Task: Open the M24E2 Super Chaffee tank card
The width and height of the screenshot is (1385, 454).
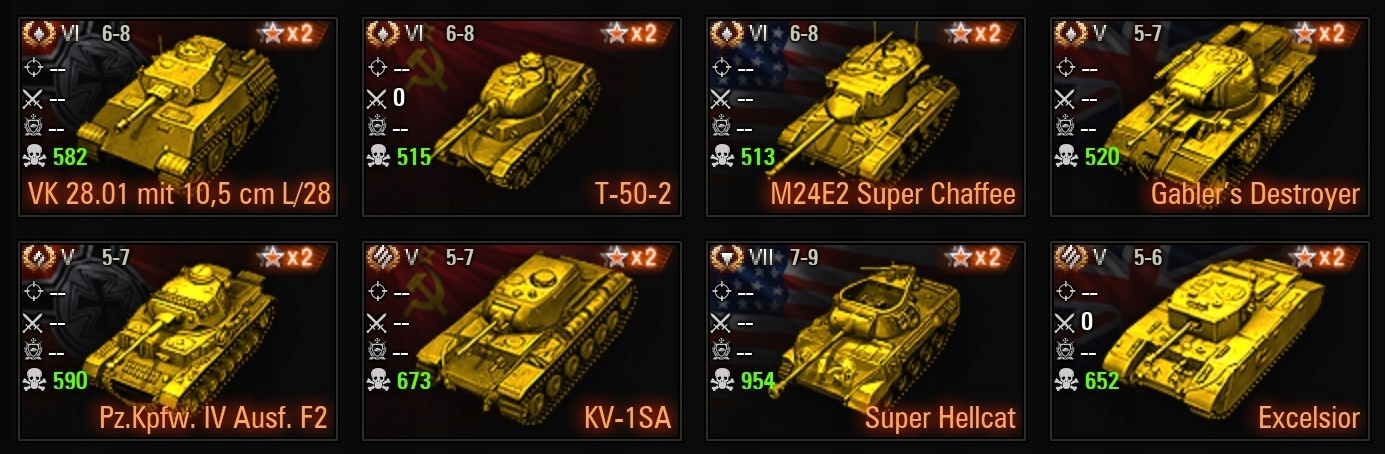Action: click(x=865, y=117)
